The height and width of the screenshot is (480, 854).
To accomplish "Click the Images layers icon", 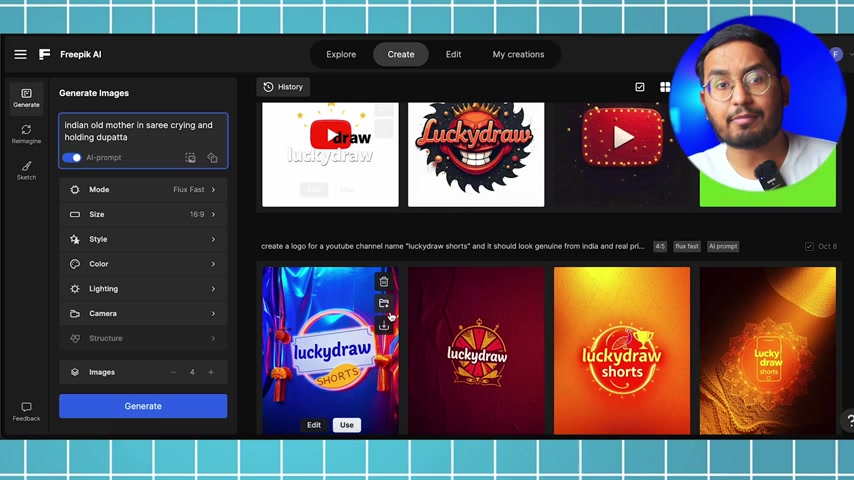I will click(75, 372).
